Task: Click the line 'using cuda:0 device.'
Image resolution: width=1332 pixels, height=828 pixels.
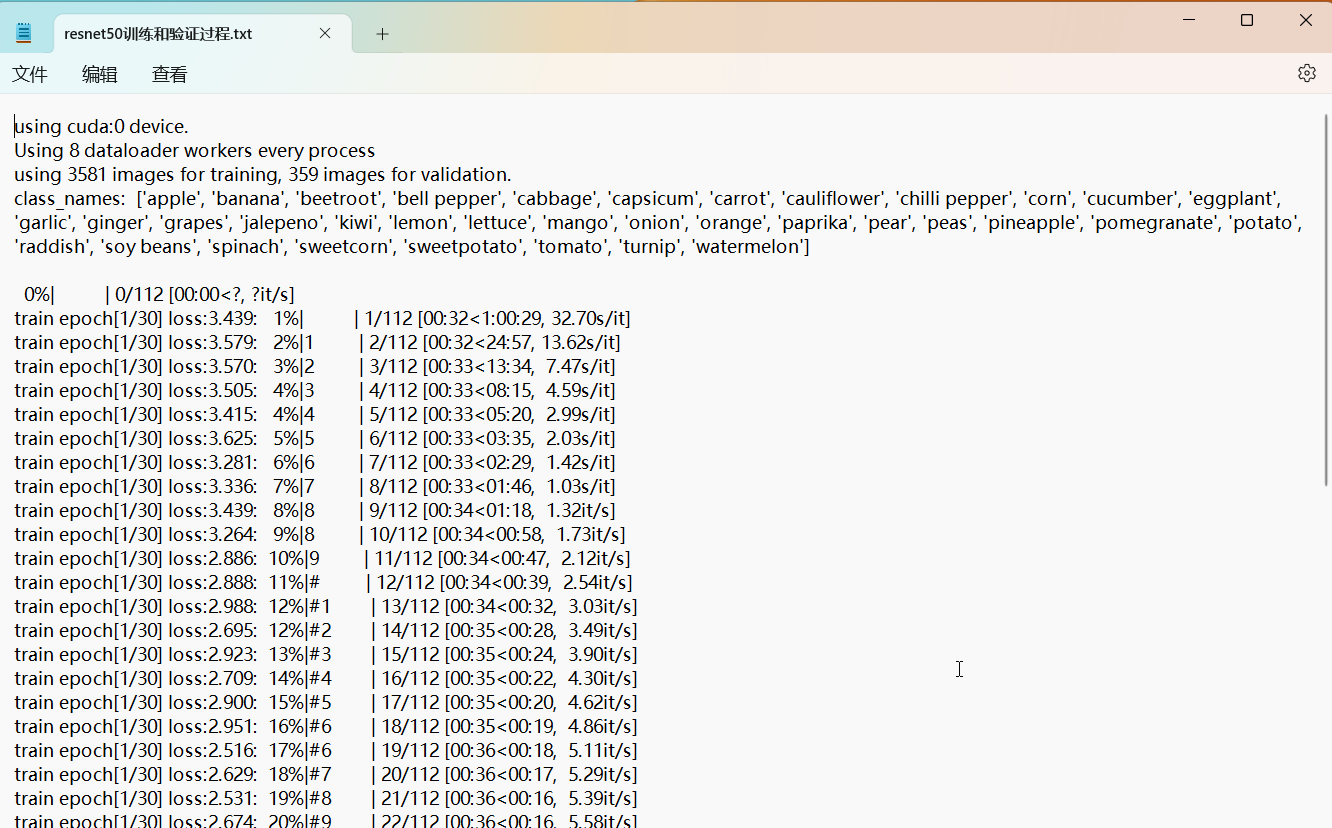Action: 101,127
